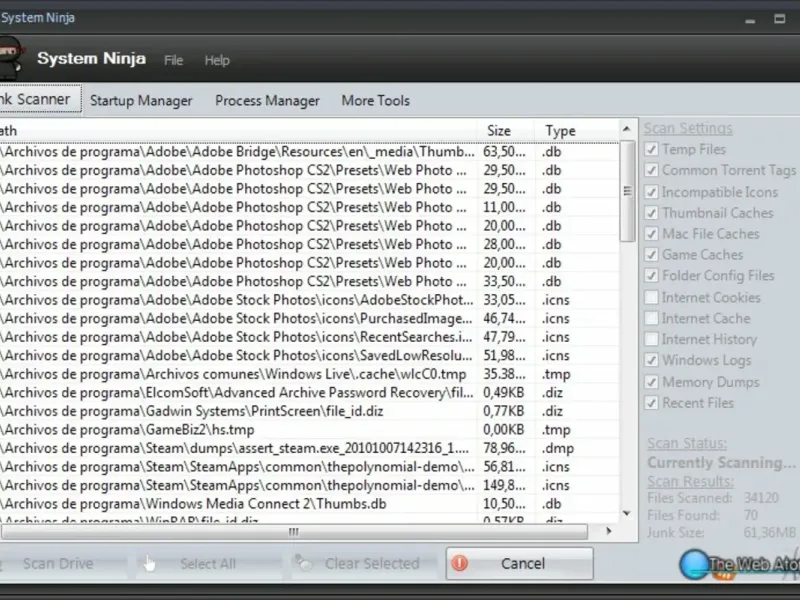Toggle Common Torrent Tags checkbox

pos(651,170)
